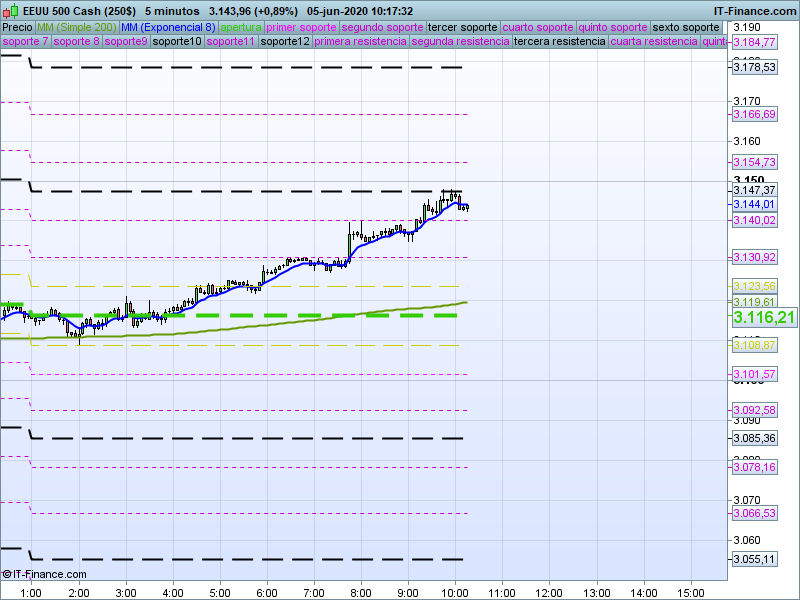Click the 'EEUU 500 Cash (250$)' instrument name
This screenshot has width=800, height=600.
[x=78, y=10]
